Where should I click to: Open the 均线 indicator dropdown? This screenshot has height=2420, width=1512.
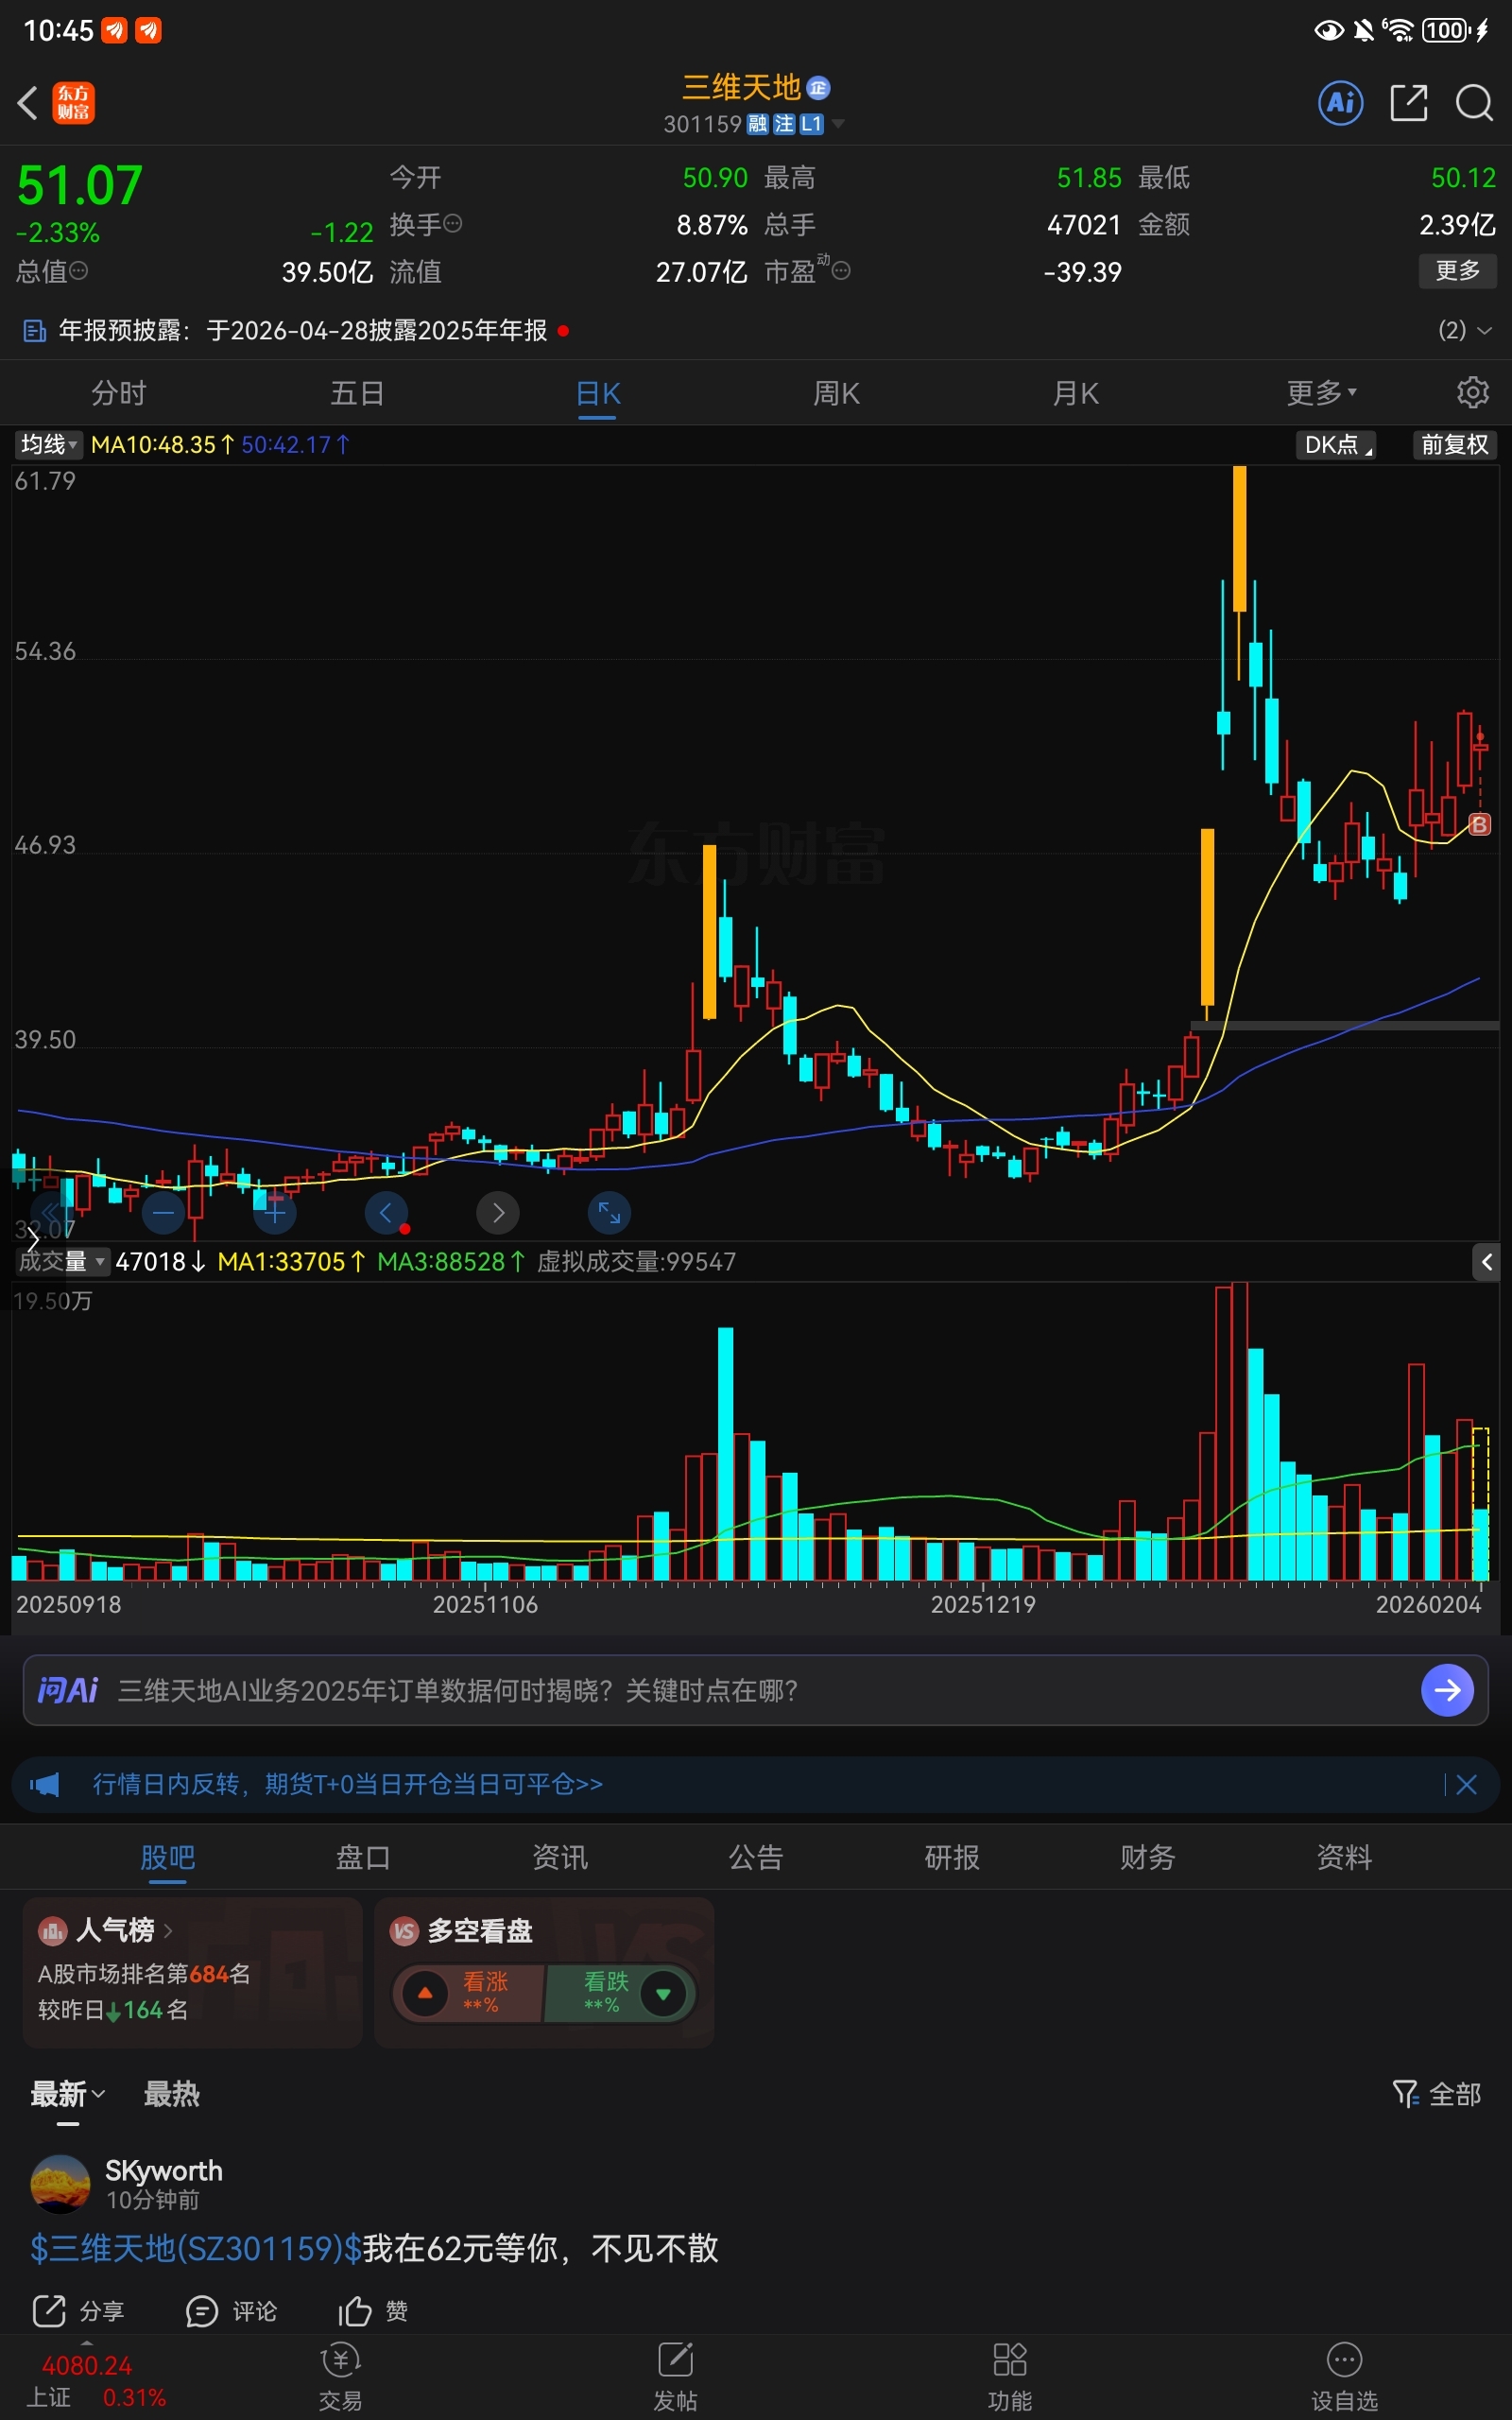(47, 444)
